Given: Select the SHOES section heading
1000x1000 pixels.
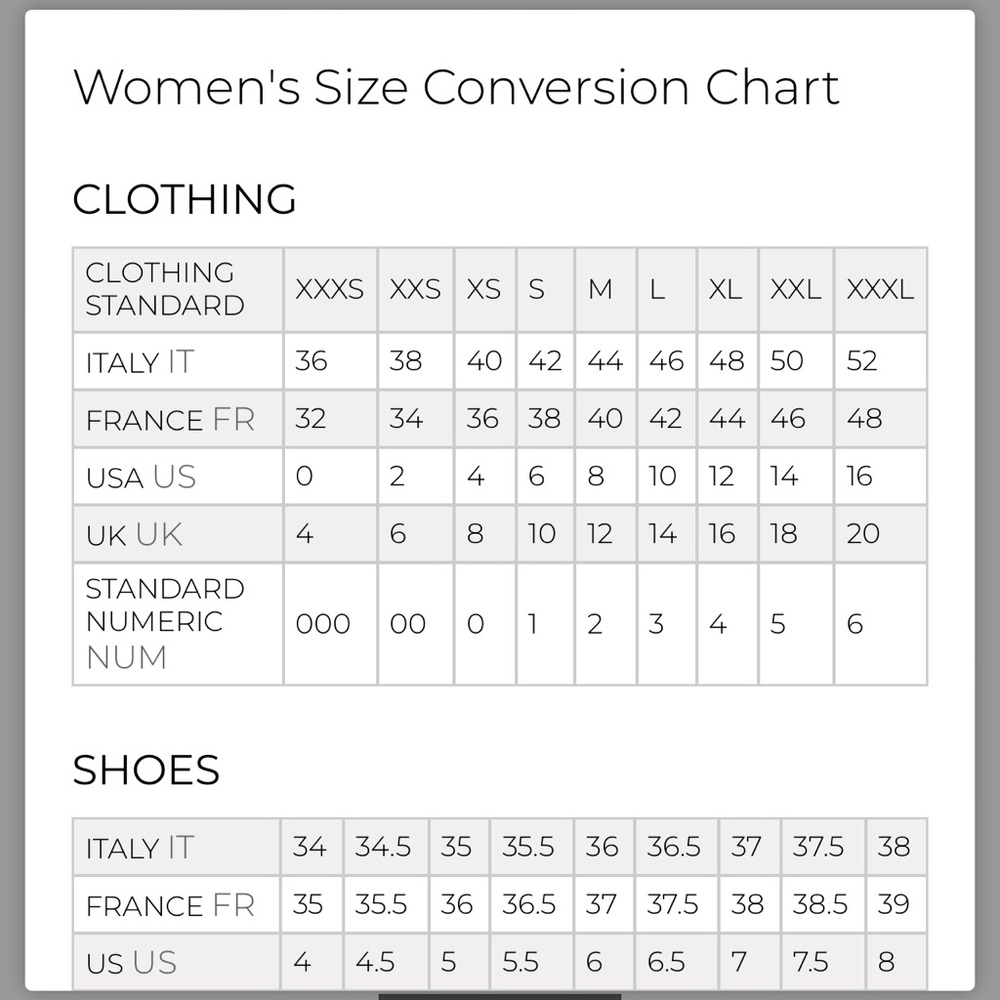Looking at the screenshot, I should (x=146, y=770).
